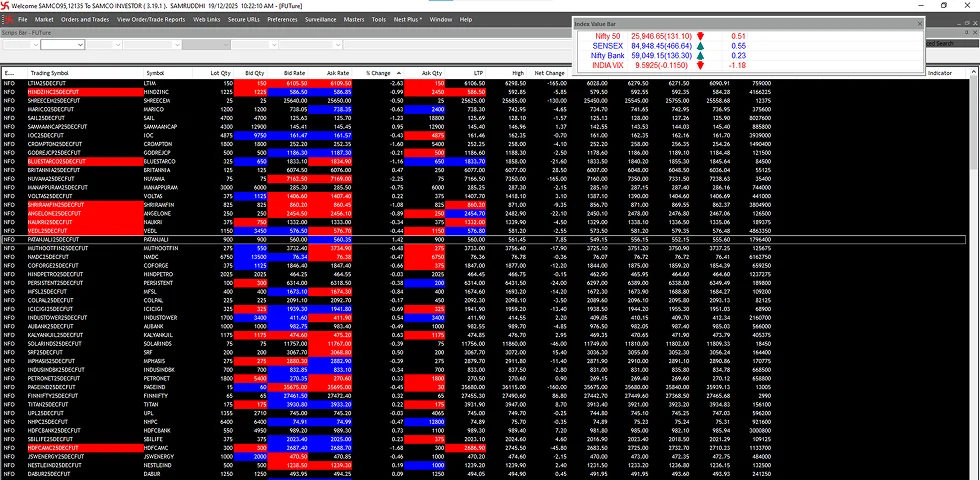Open the Help menu
The height and width of the screenshot is (480, 980).
(x=466, y=19)
